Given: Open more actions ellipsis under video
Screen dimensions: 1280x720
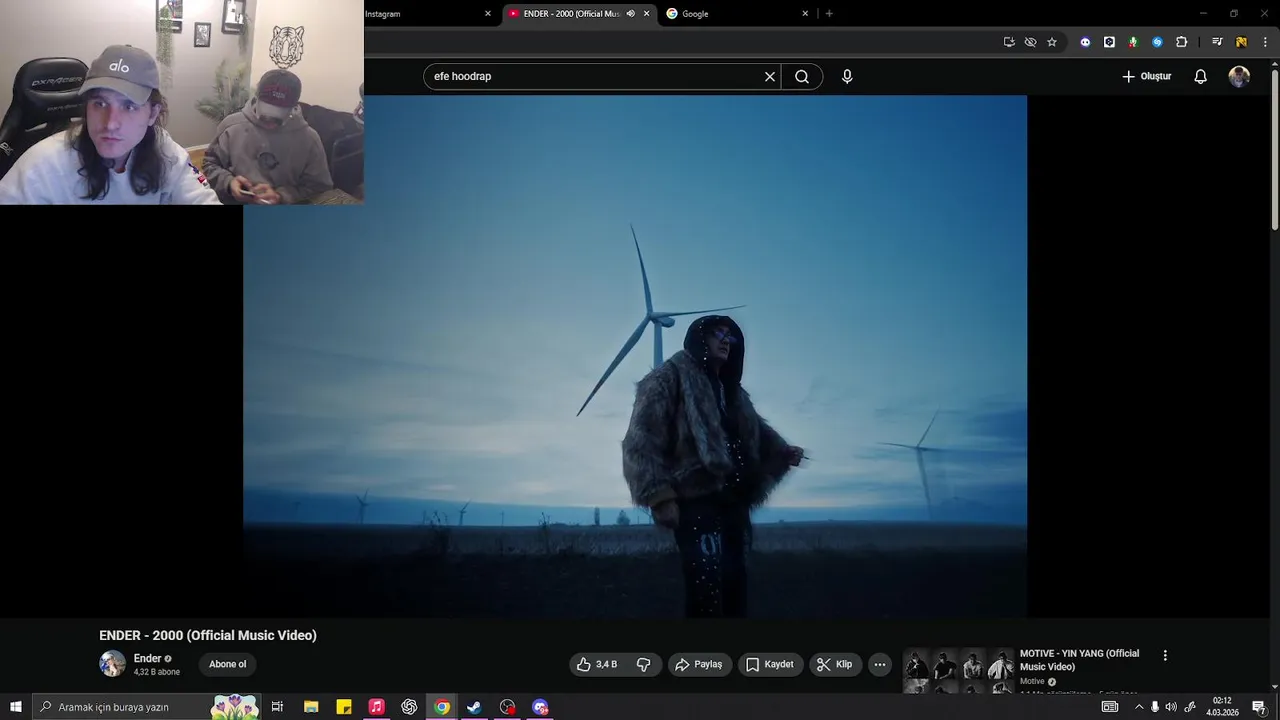Looking at the screenshot, I should (x=880, y=664).
